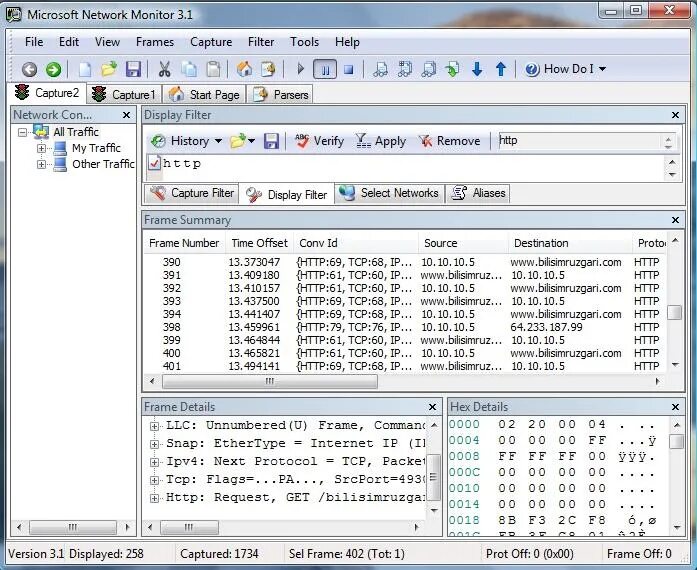
Task: Expand the Ipv4 detail node
Action: click(x=154, y=462)
